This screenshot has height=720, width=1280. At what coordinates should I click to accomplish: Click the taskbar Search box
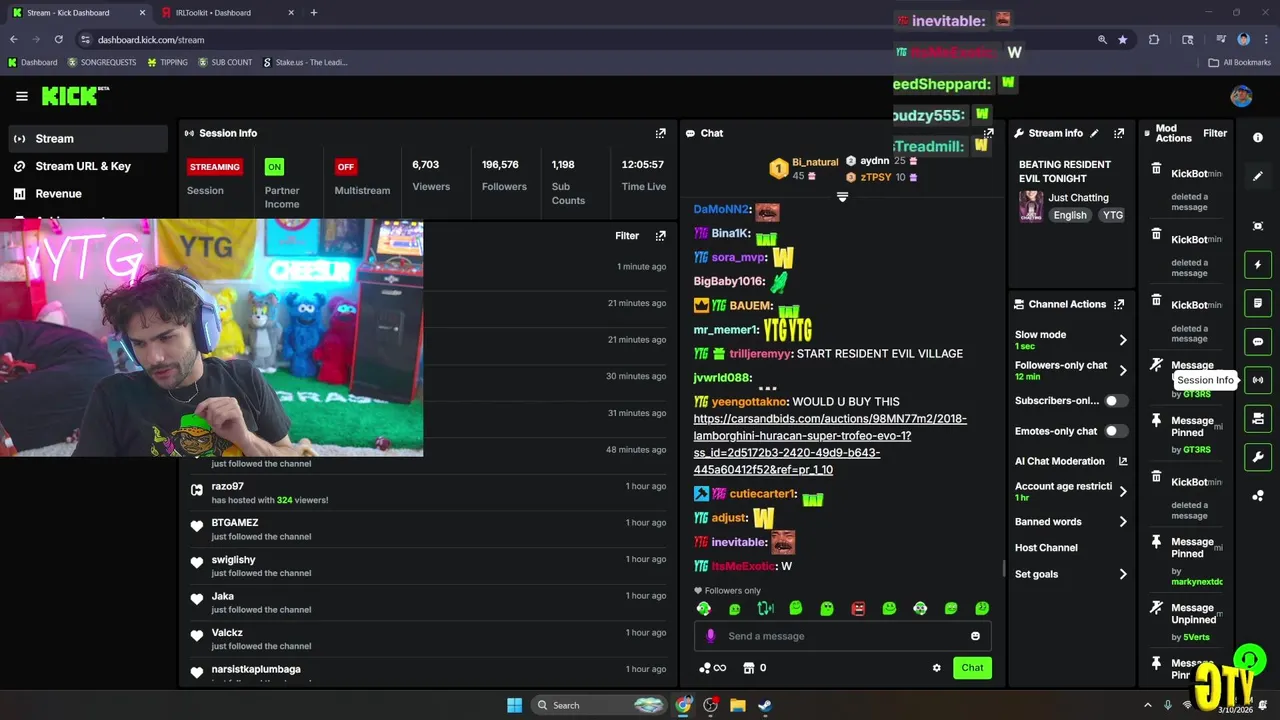pos(598,705)
